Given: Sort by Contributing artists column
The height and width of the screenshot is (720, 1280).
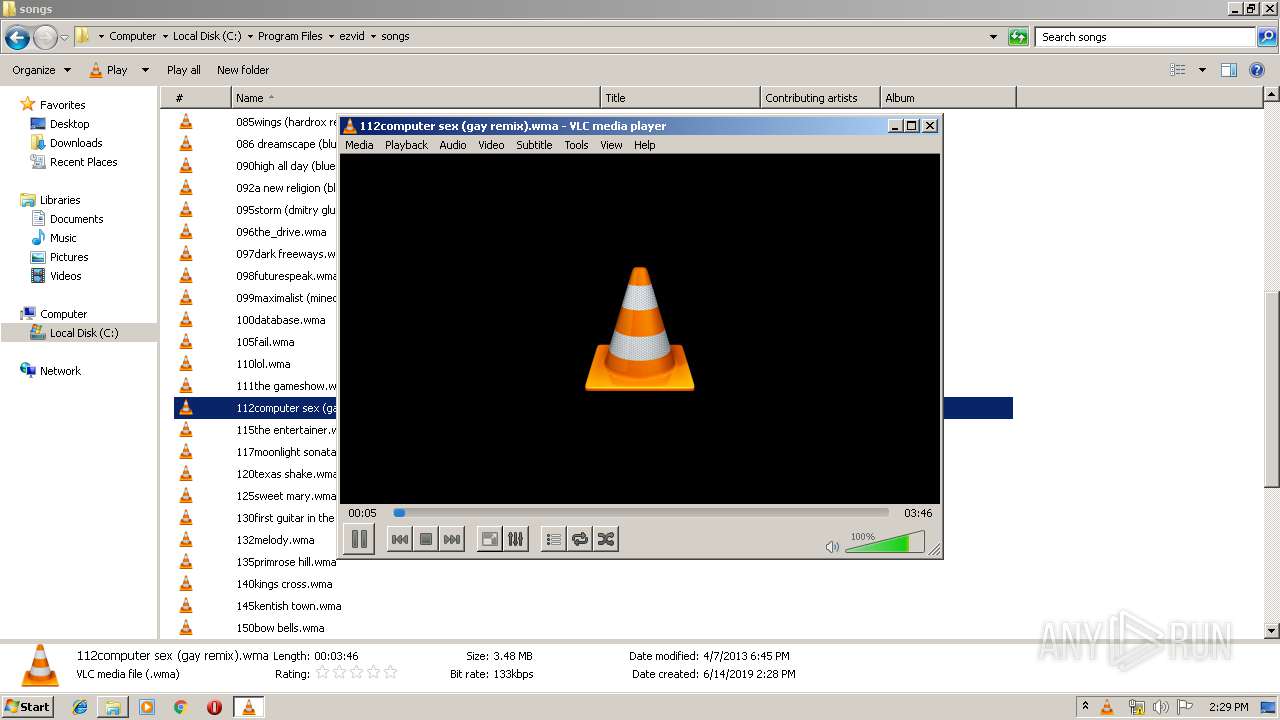Looking at the screenshot, I should 821,98.
